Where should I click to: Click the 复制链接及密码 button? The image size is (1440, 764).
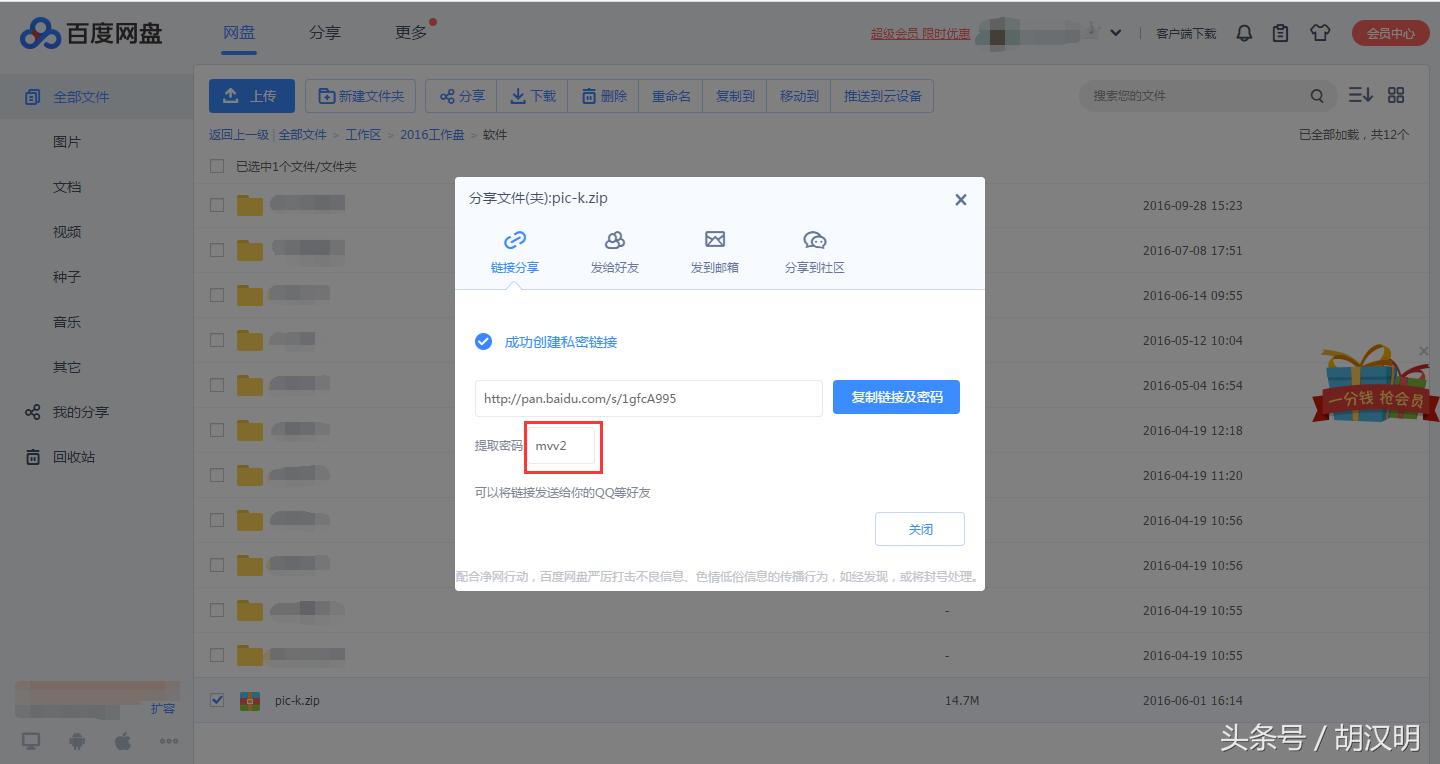coord(896,397)
